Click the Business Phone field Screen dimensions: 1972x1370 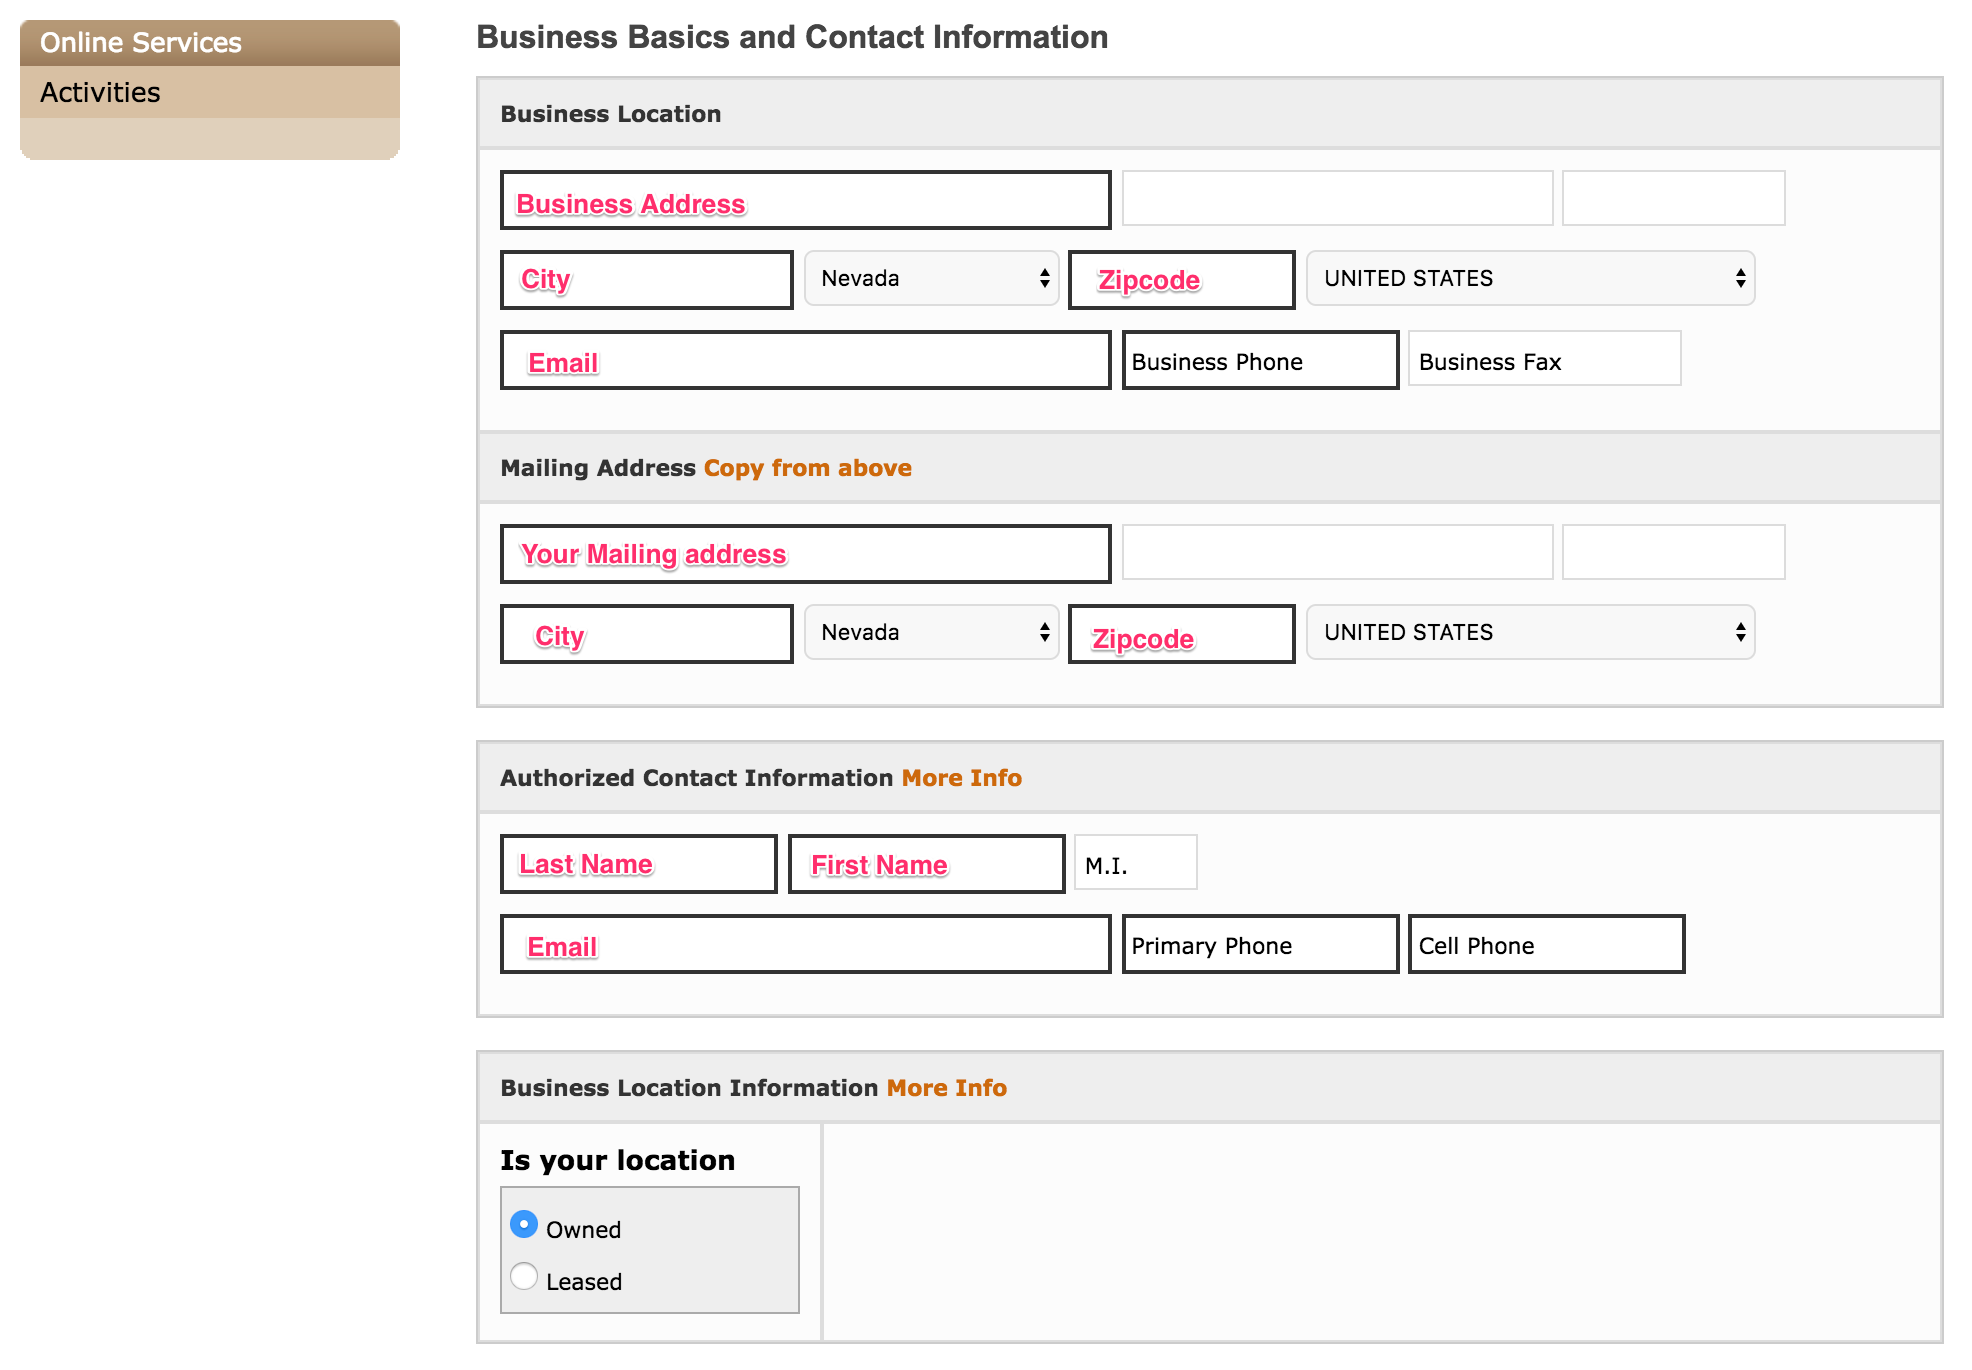[x=1260, y=360]
